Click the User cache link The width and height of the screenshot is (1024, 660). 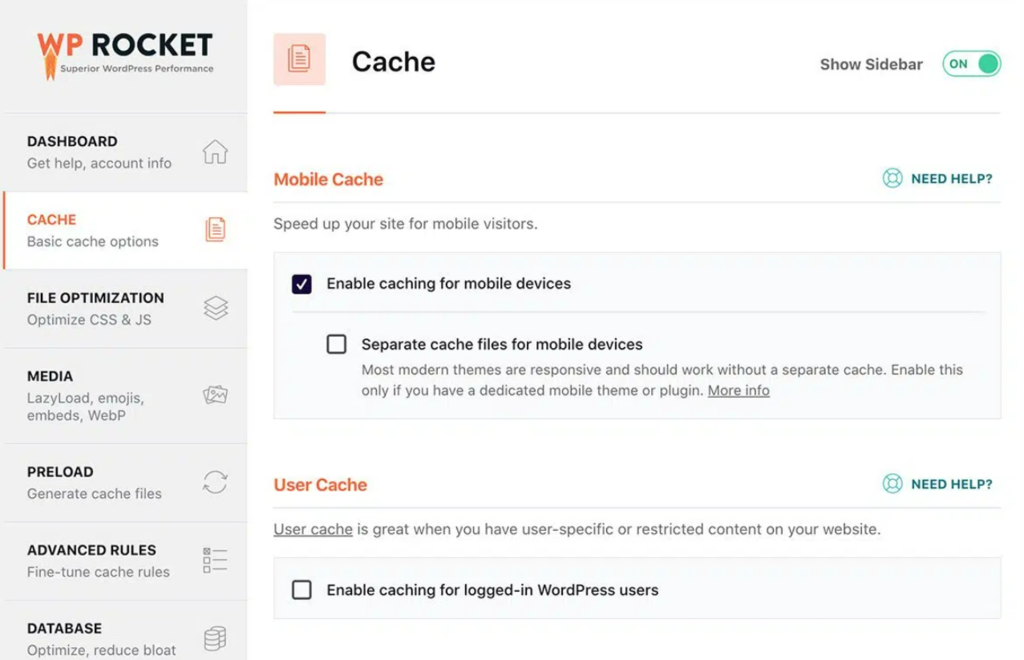(312, 529)
